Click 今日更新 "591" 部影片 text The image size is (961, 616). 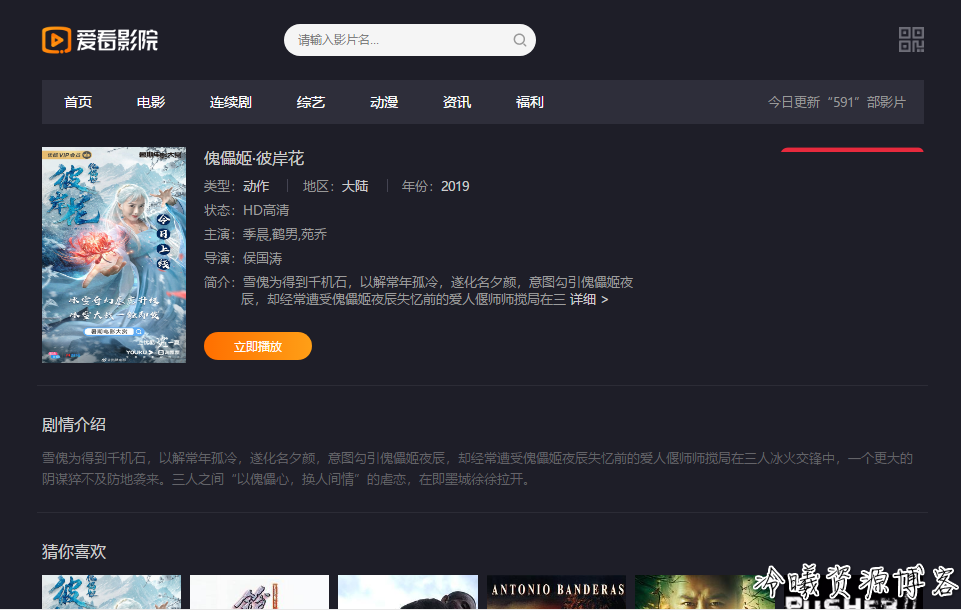tap(837, 102)
